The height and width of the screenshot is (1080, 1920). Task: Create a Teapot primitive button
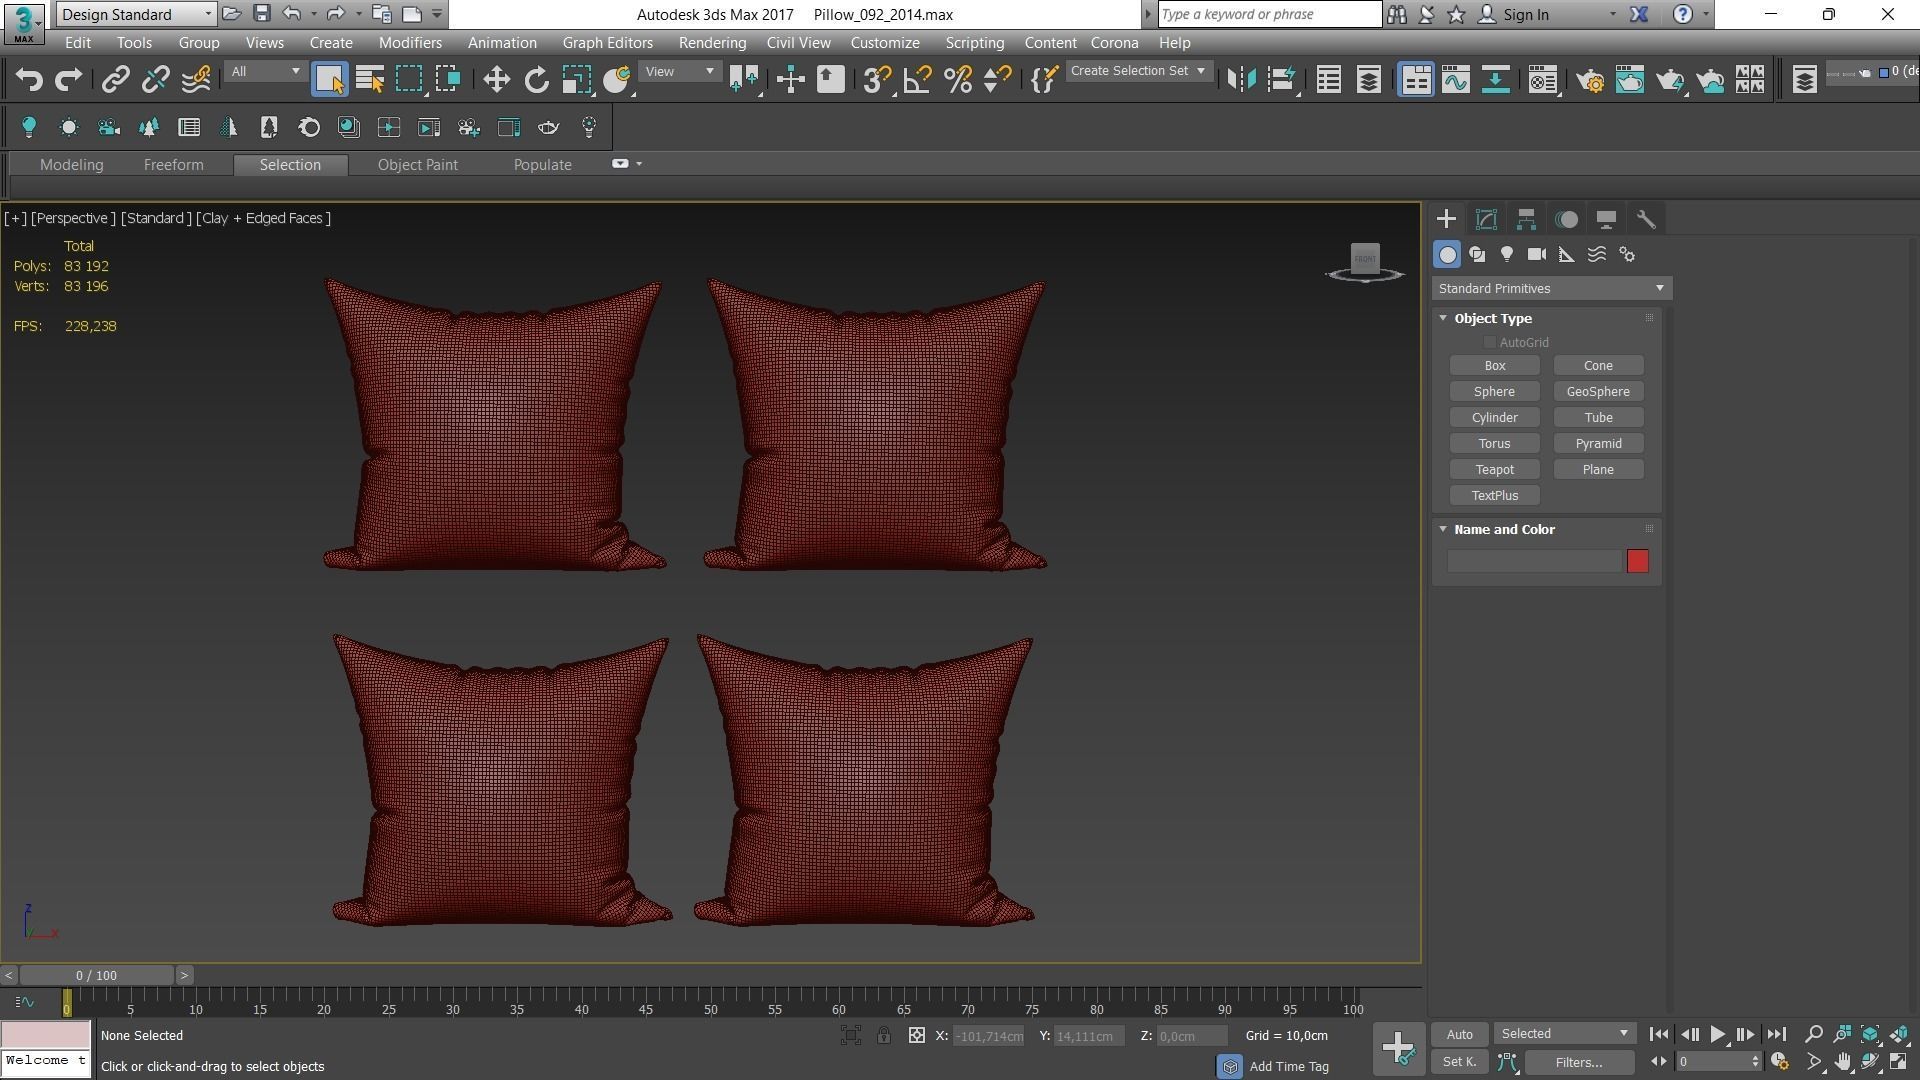point(1494,470)
